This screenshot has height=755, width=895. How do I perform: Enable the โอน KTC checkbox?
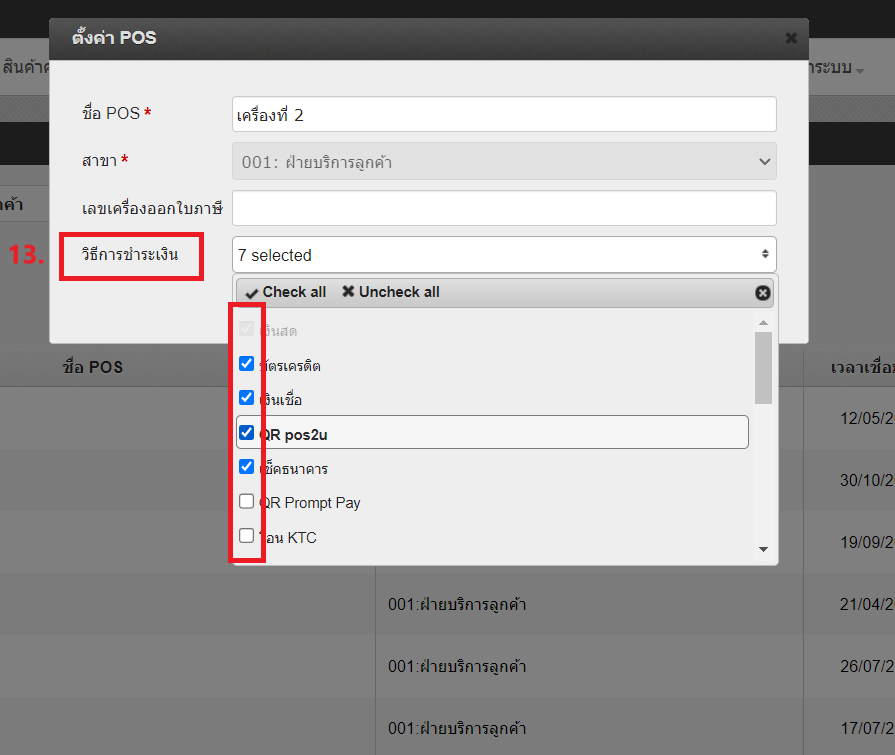tap(247, 535)
